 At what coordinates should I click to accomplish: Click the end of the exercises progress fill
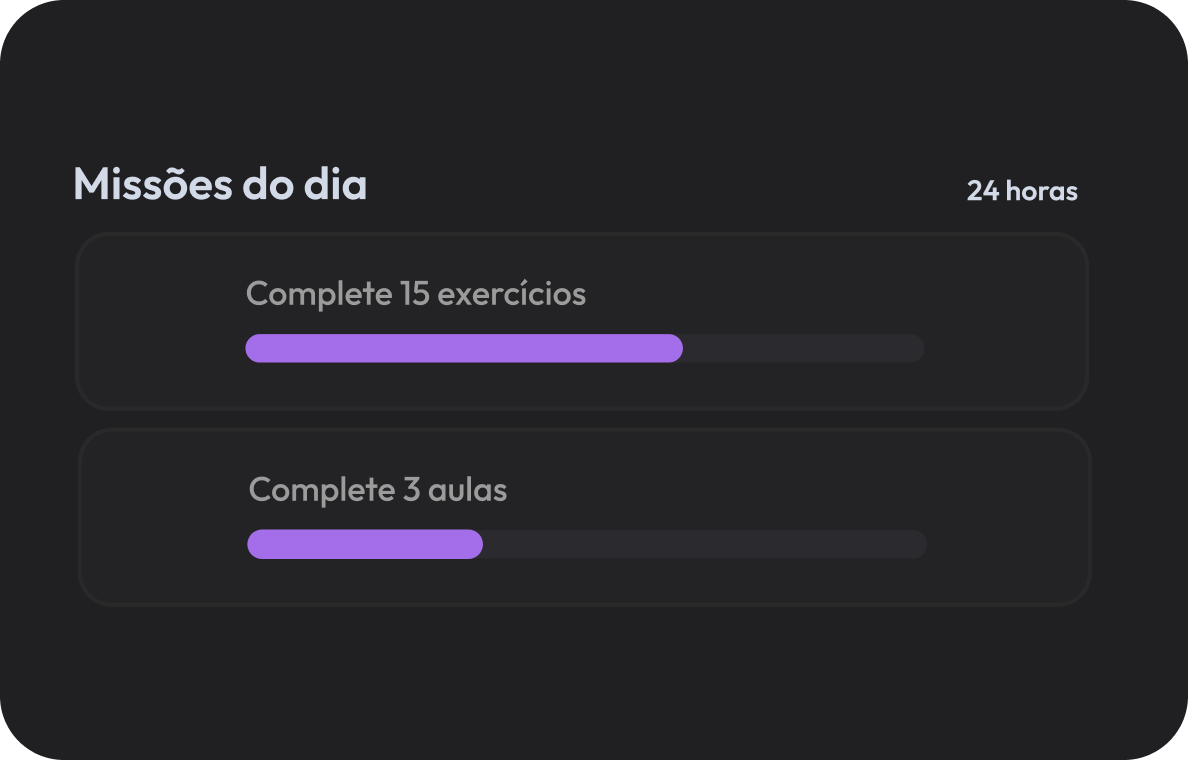point(675,347)
